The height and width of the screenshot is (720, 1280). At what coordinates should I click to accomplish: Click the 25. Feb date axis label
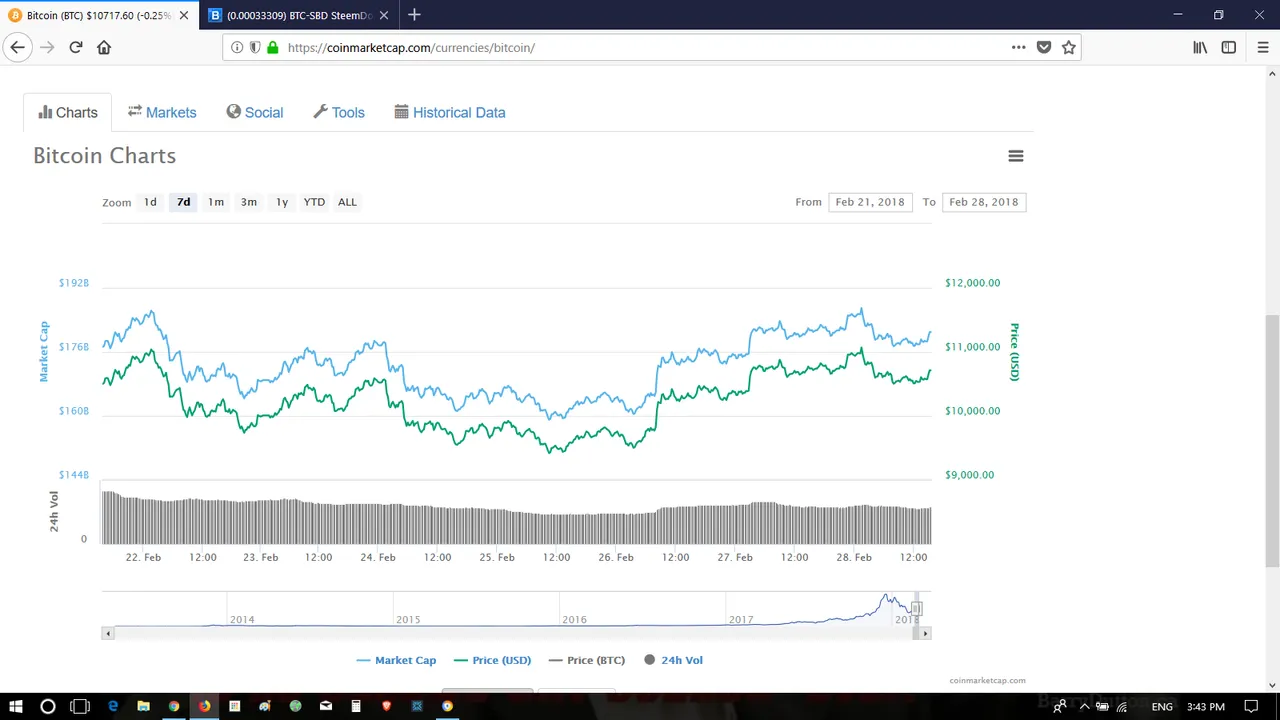pyautogui.click(x=497, y=557)
